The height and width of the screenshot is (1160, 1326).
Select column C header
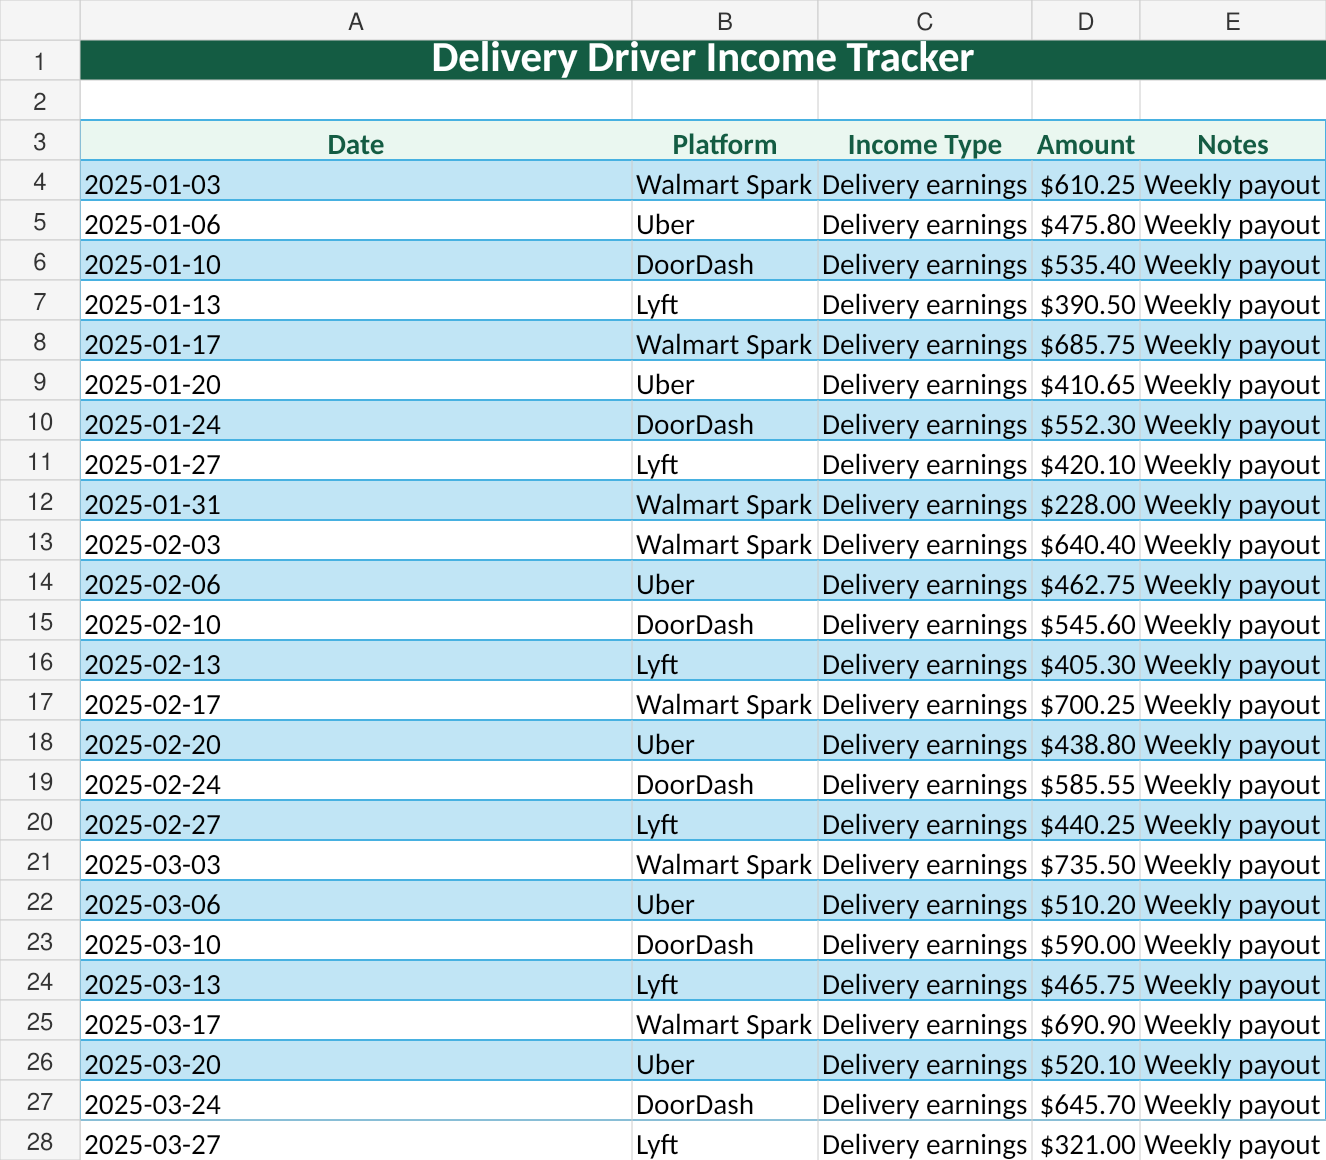(x=925, y=21)
